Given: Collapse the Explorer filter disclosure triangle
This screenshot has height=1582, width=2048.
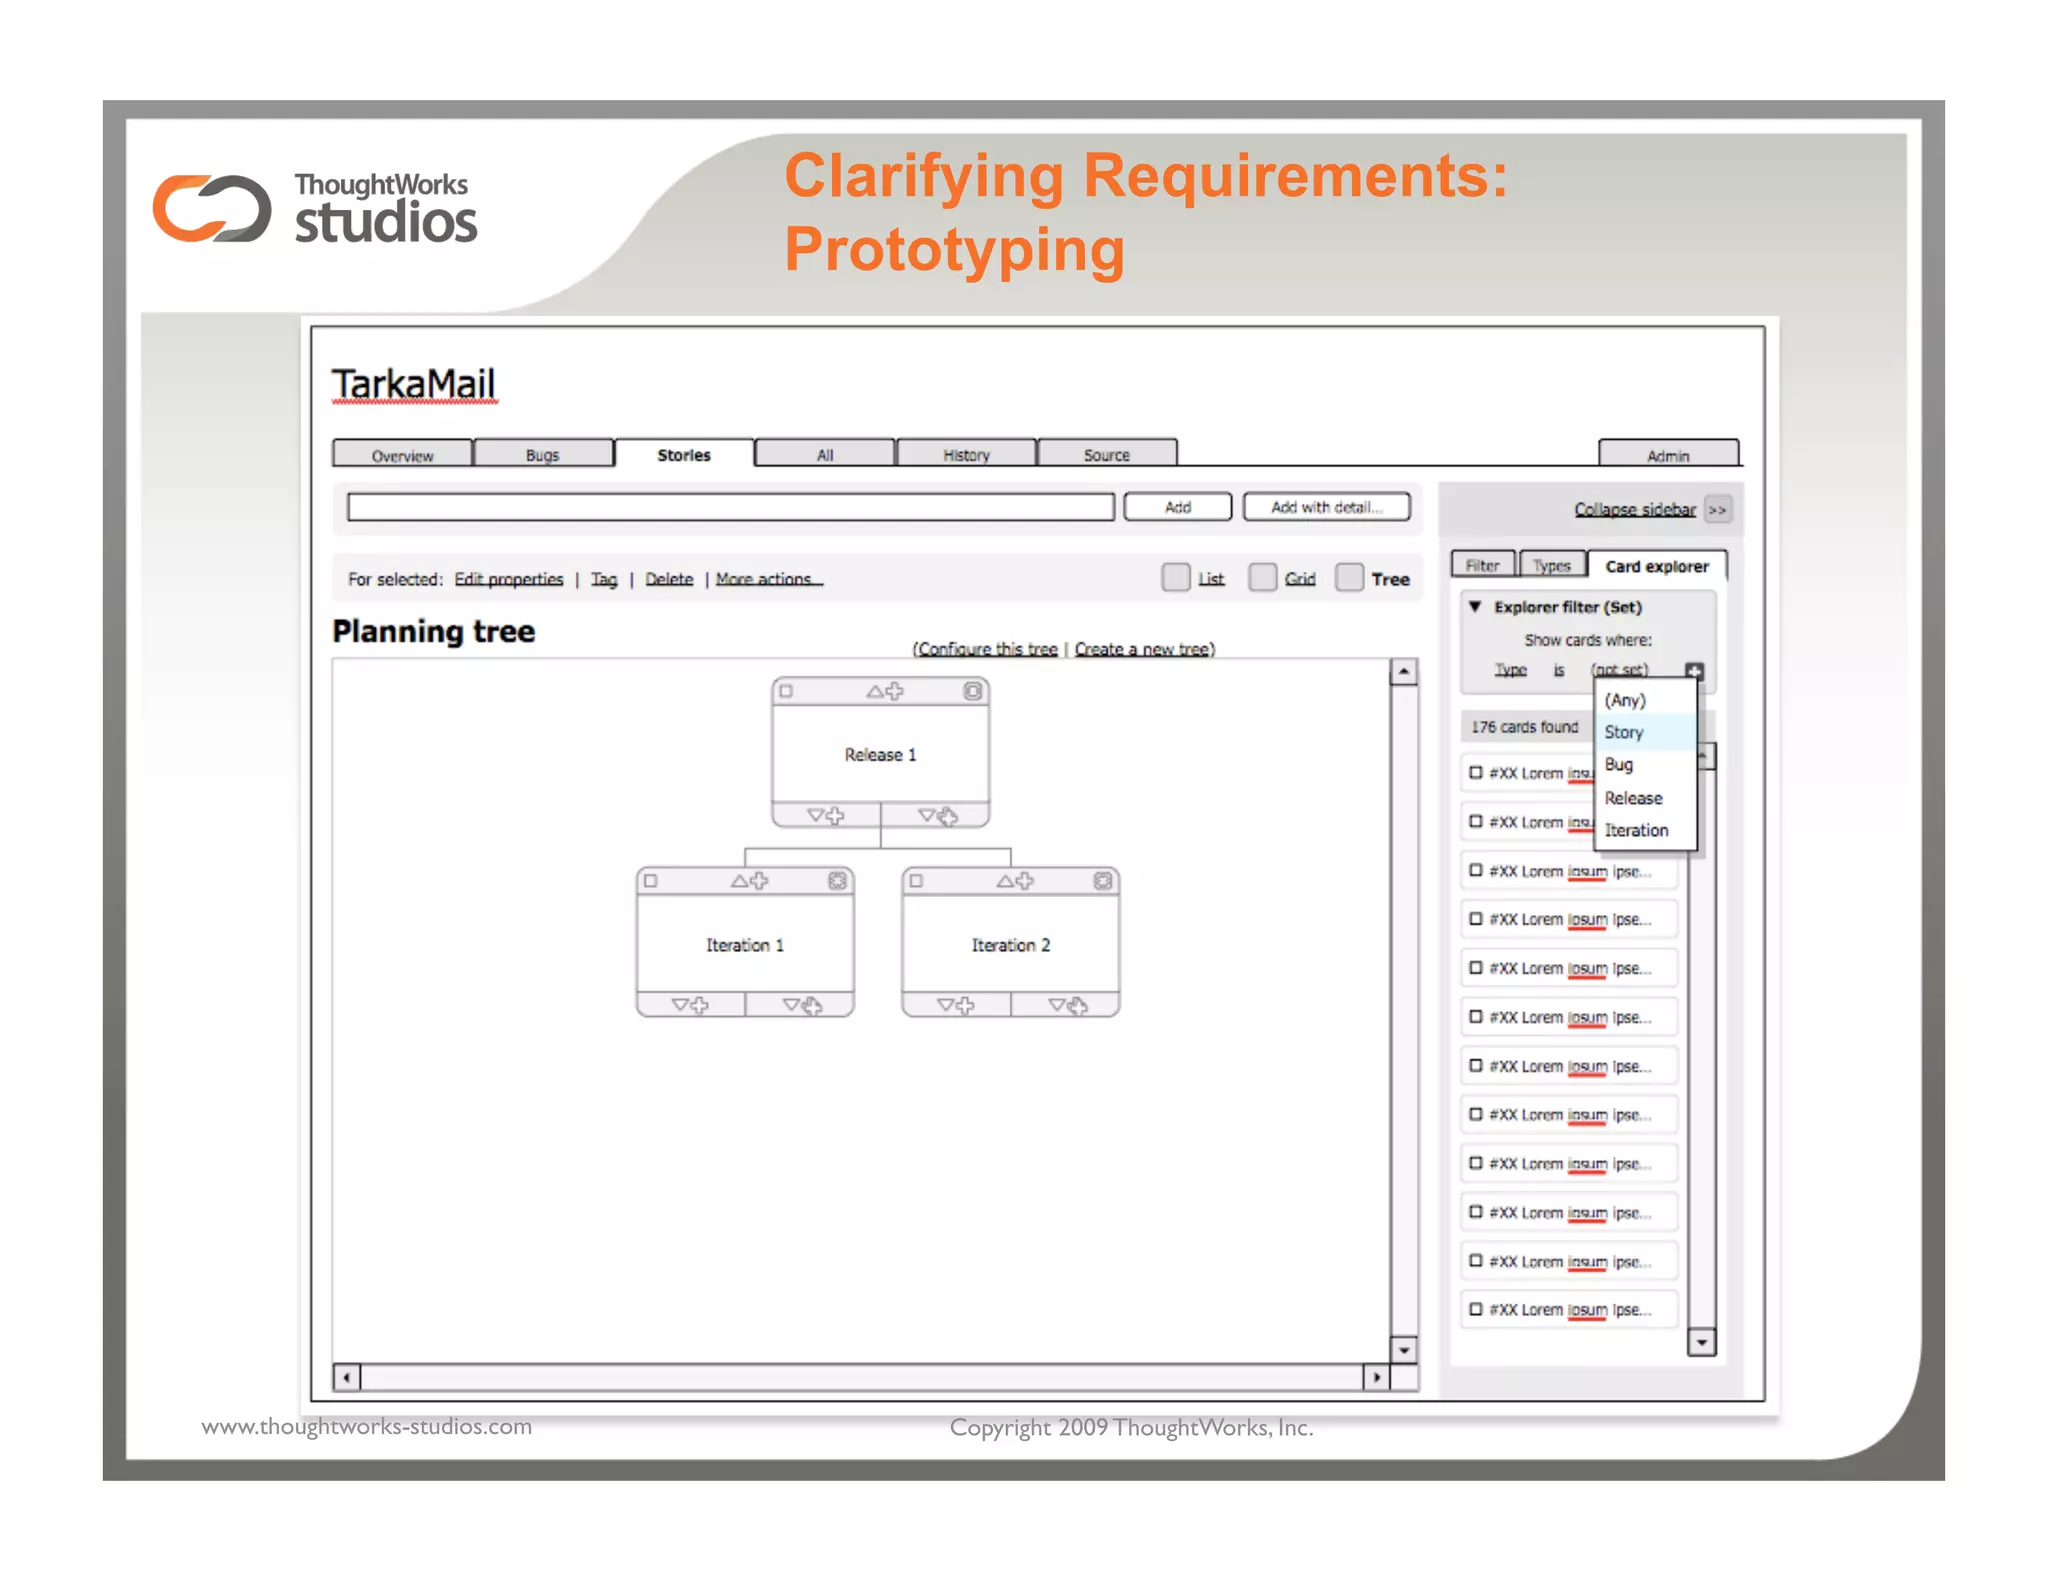Looking at the screenshot, I should pyautogui.click(x=1475, y=607).
